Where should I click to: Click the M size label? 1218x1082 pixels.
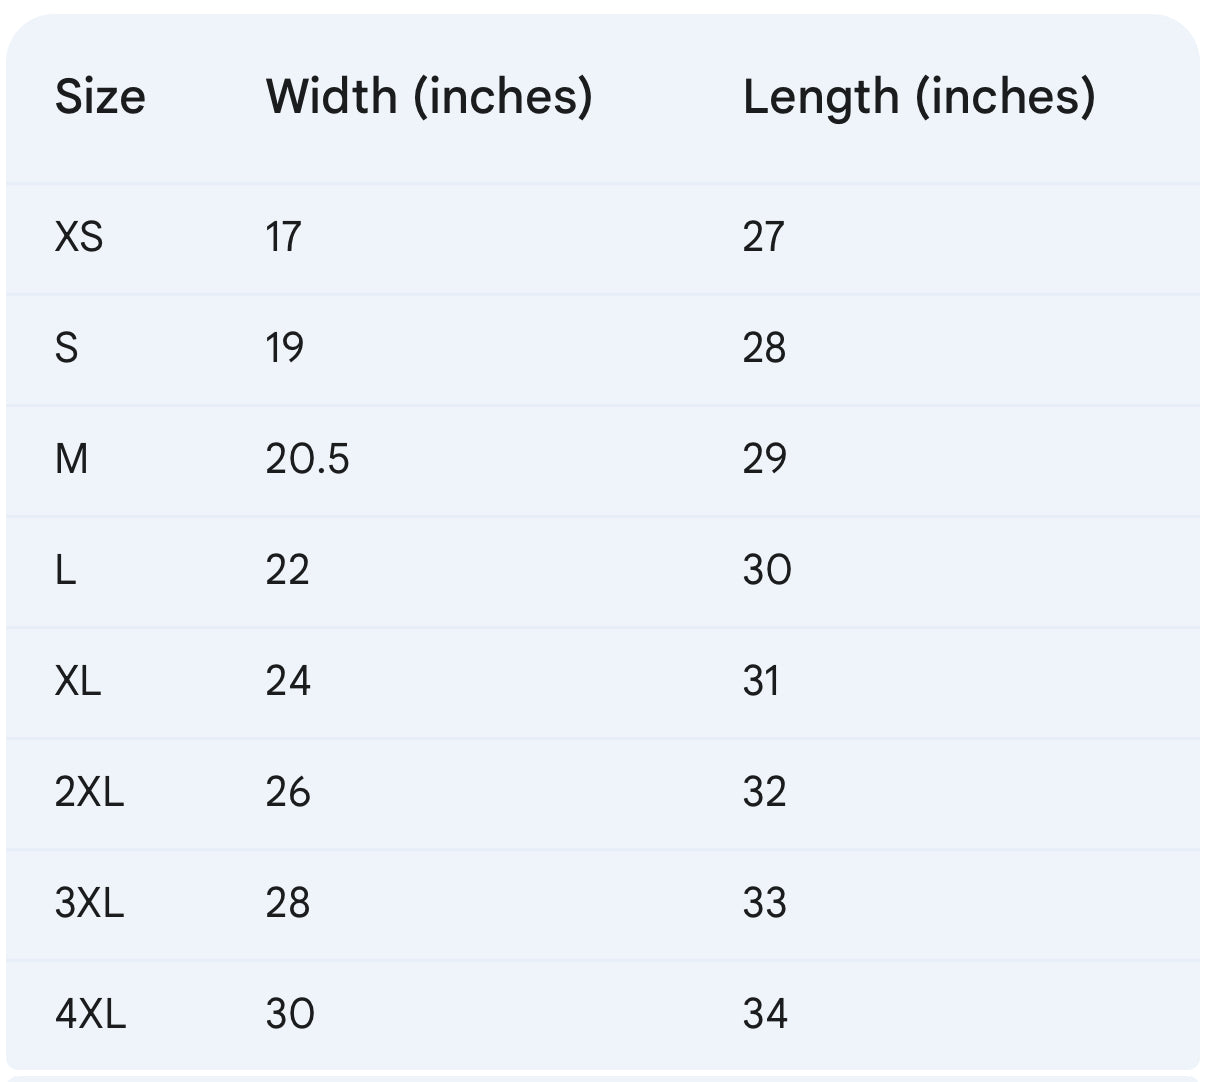(x=72, y=459)
